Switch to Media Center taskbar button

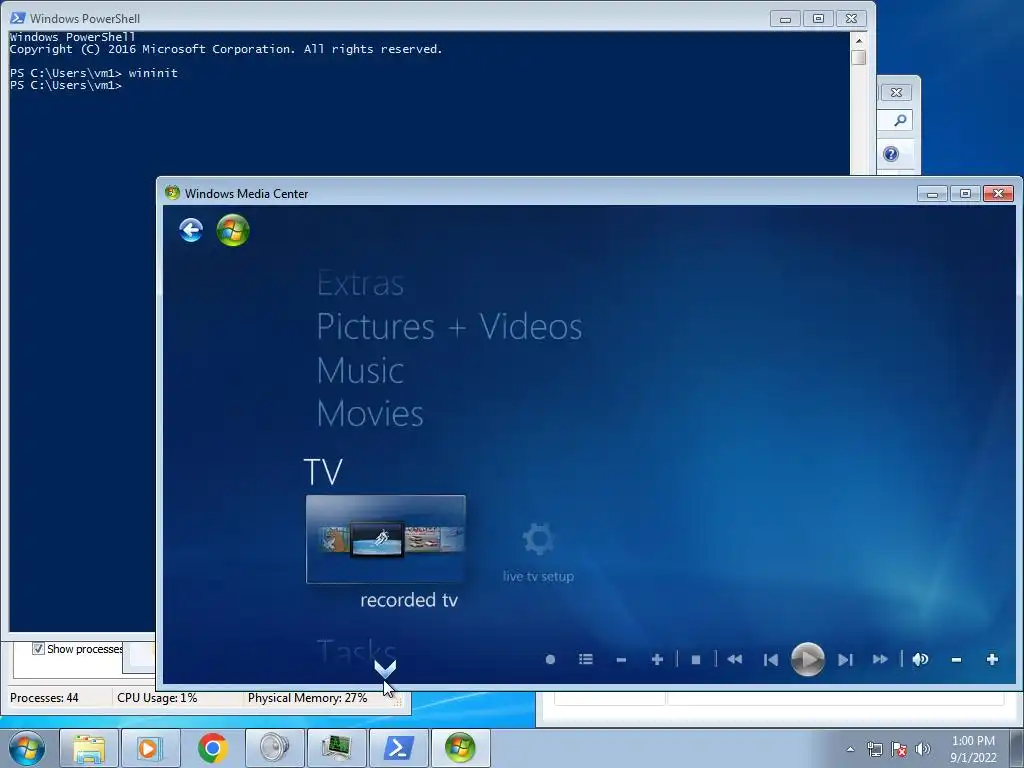(x=460, y=748)
